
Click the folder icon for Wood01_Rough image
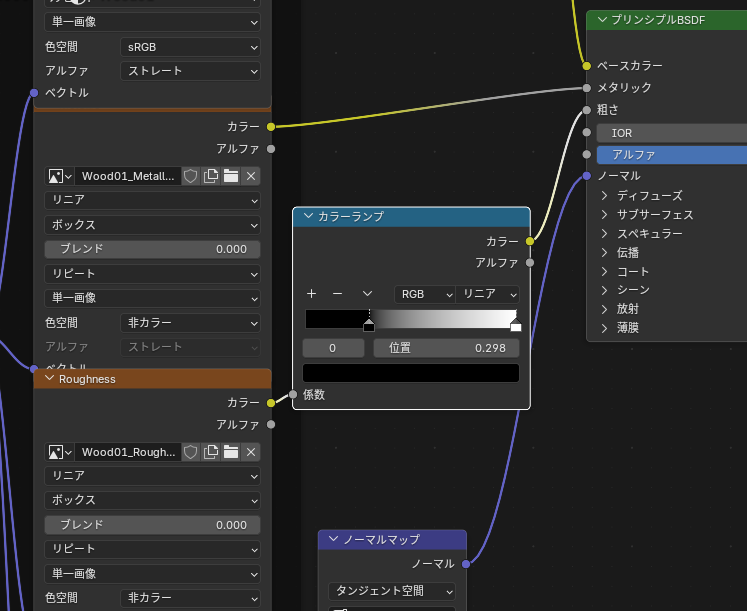(231, 452)
